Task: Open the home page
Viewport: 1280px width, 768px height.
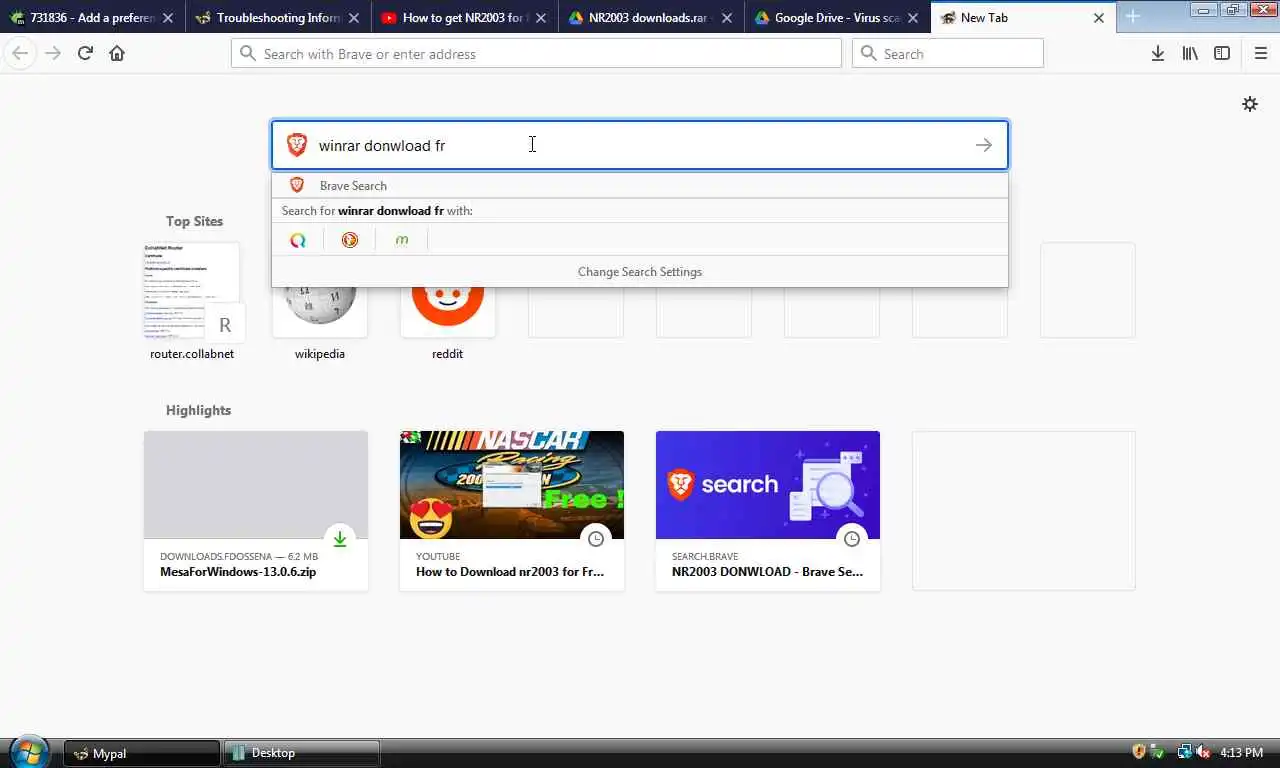Action: (117, 54)
